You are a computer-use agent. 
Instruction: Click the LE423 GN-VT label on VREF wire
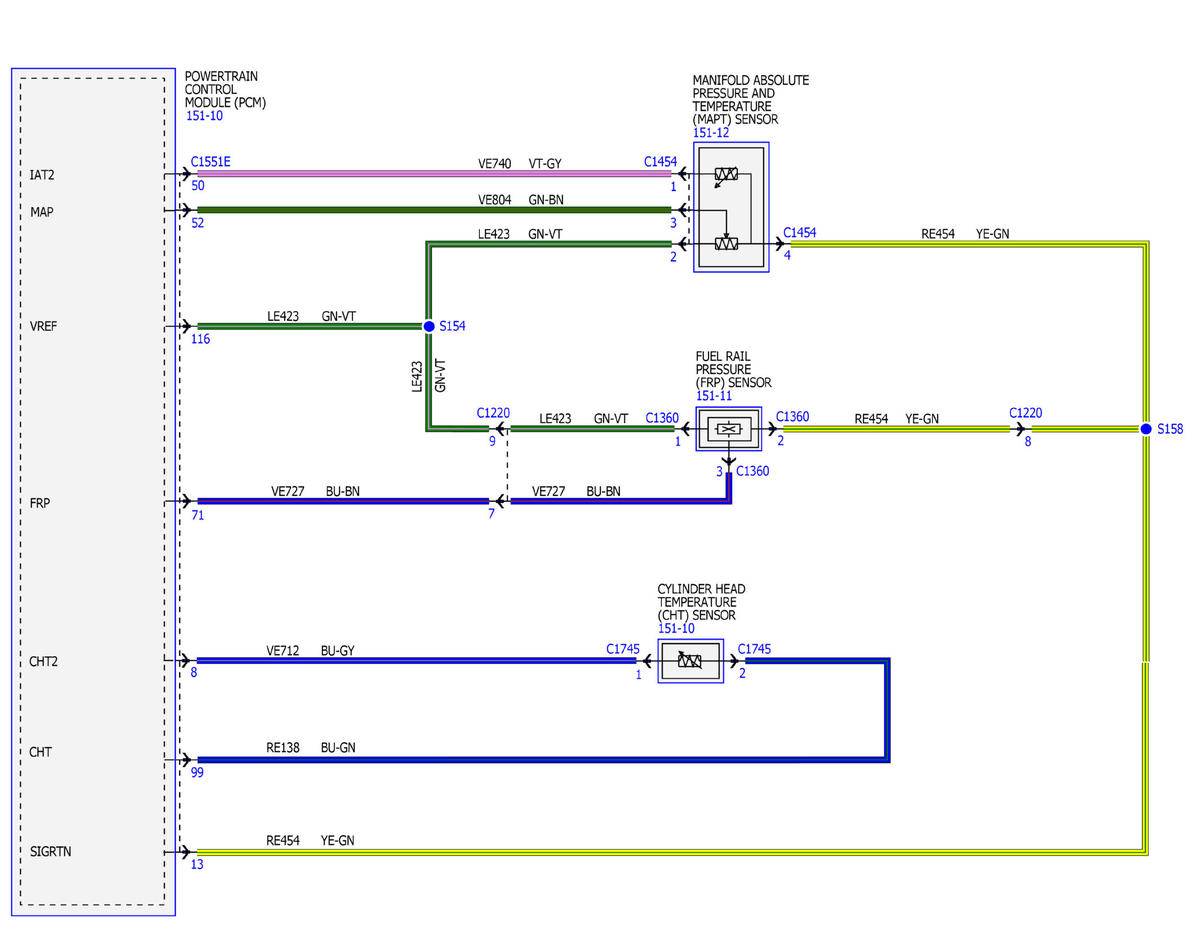pos(311,316)
